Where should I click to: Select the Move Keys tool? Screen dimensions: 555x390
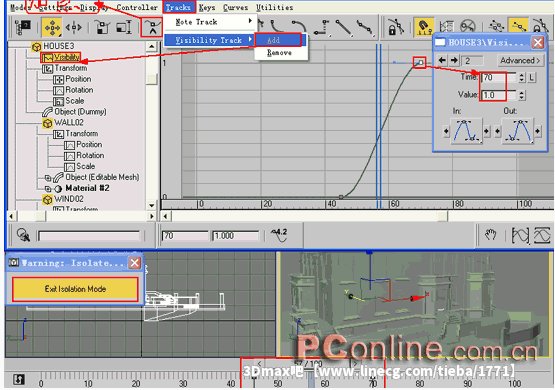[52, 27]
